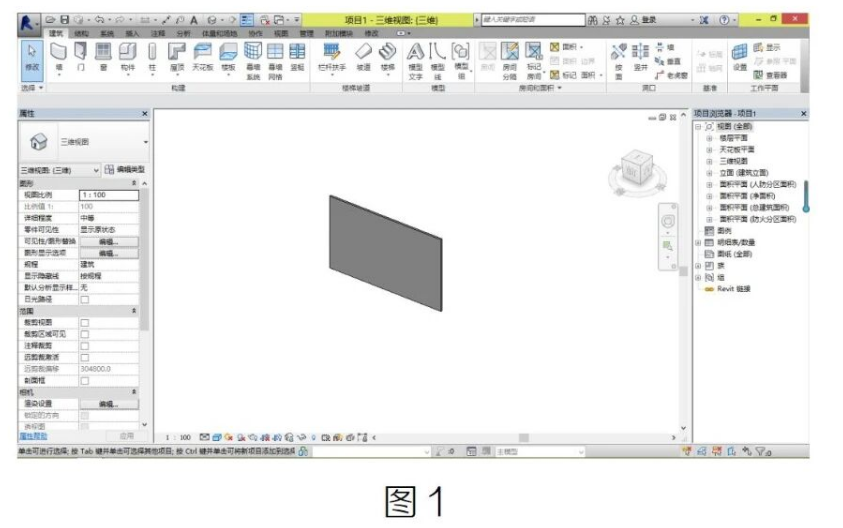Select Revit 链接 in project browser

[x=733, y=289]
